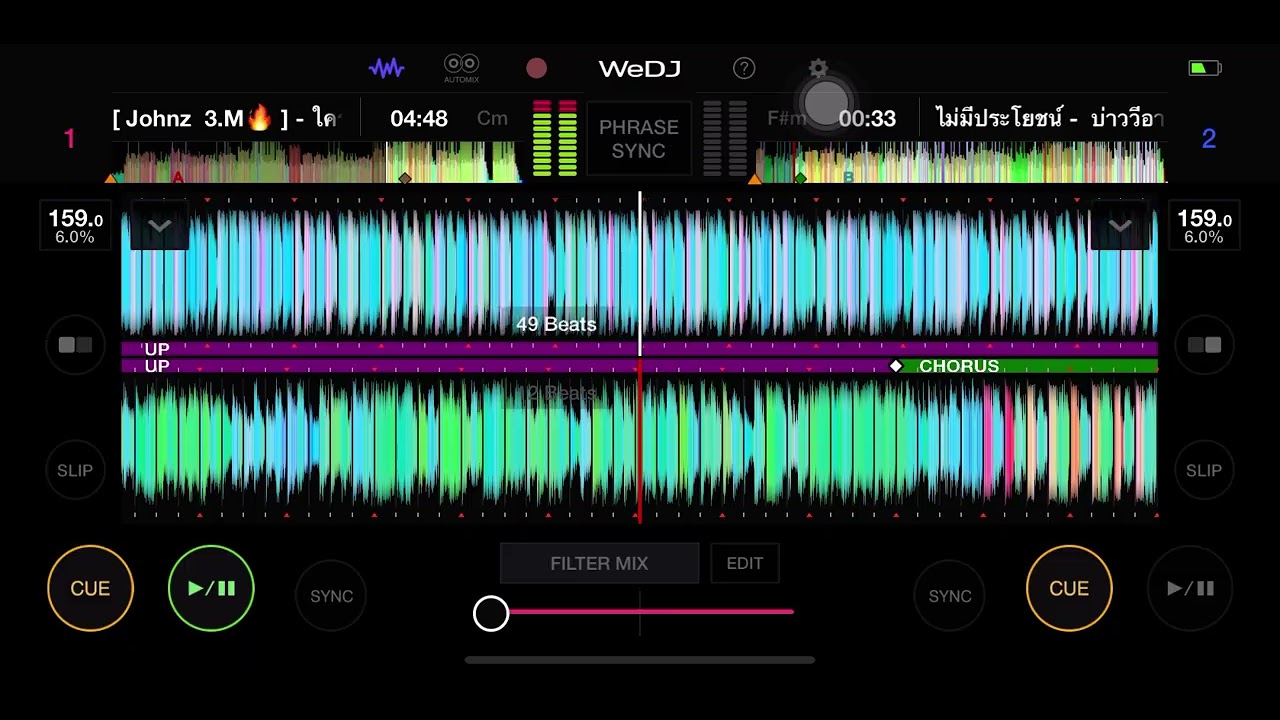Start deck 2 with the play/pause button
The image size is (1280, 720).
[1190, 588]
